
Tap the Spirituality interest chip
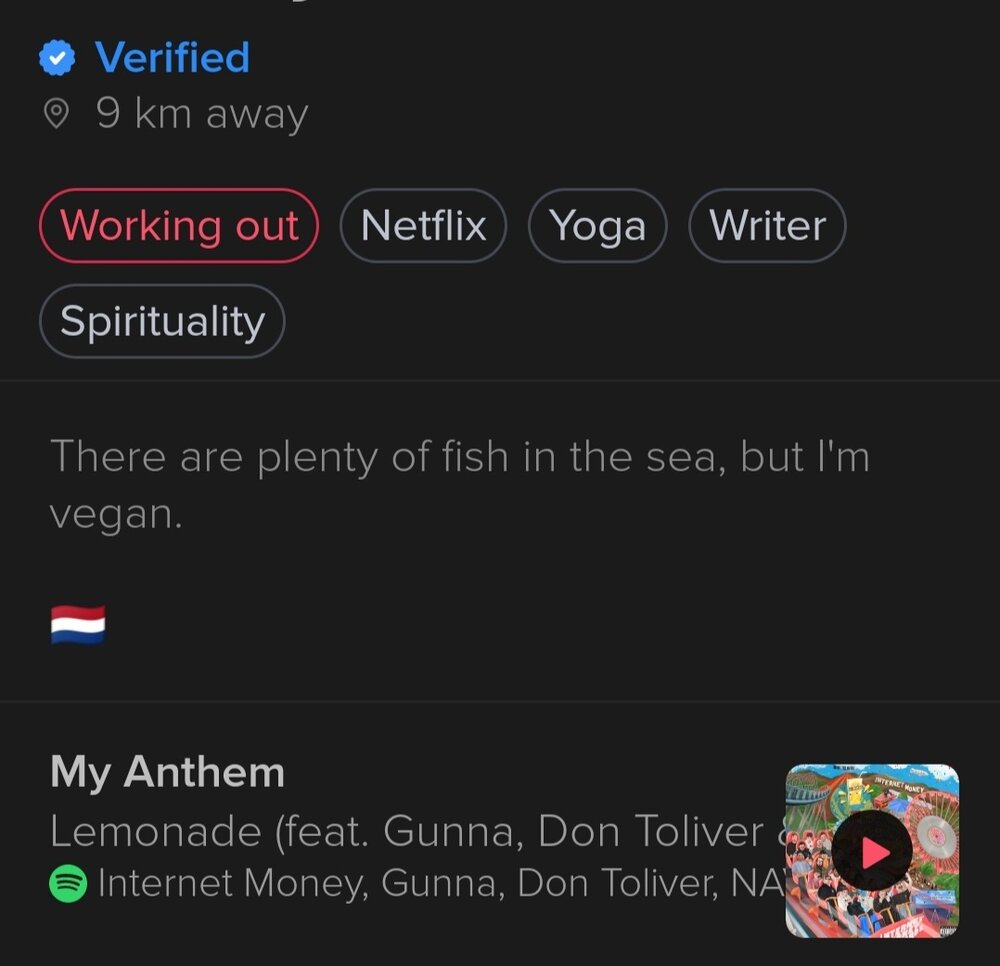click(x=162, y=321)
